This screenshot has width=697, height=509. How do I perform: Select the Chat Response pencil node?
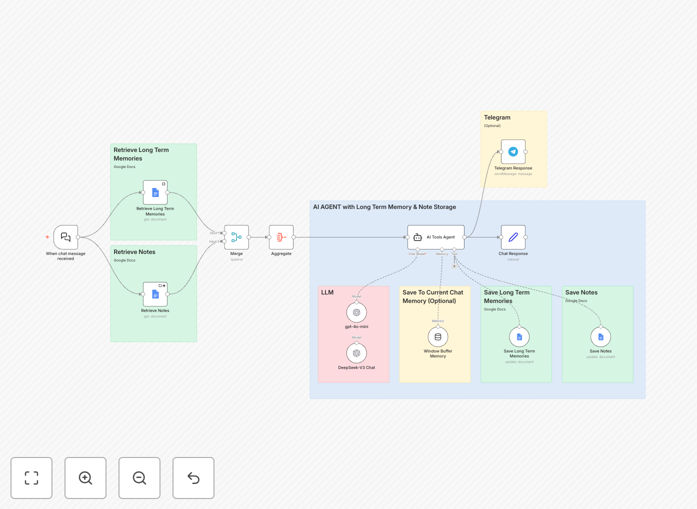tap(513, 237)
